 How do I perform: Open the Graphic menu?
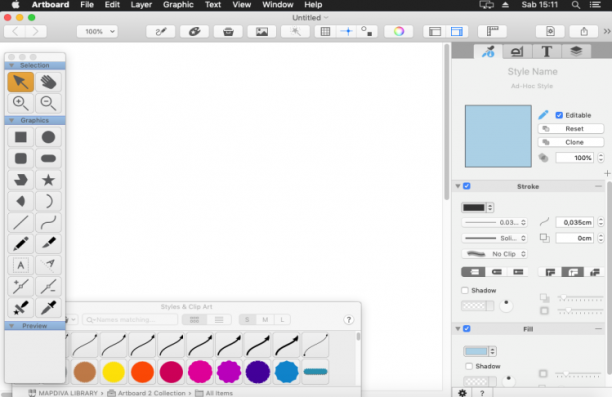pos(178,5)
